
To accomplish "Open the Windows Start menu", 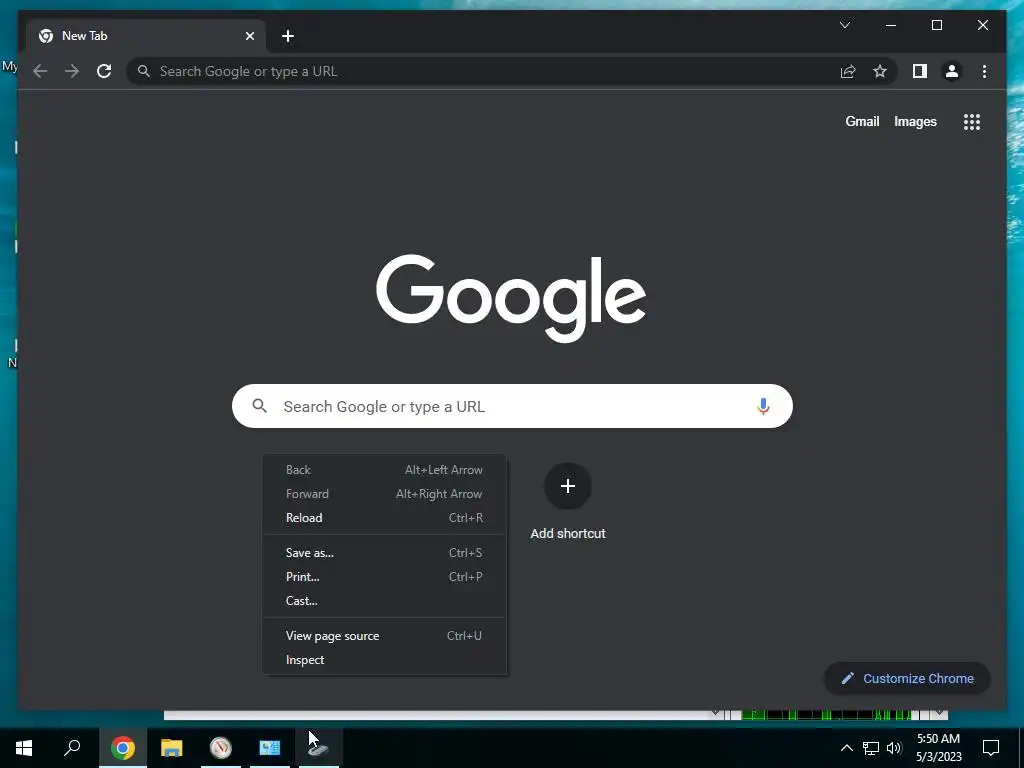I will (x=24, y=748).
